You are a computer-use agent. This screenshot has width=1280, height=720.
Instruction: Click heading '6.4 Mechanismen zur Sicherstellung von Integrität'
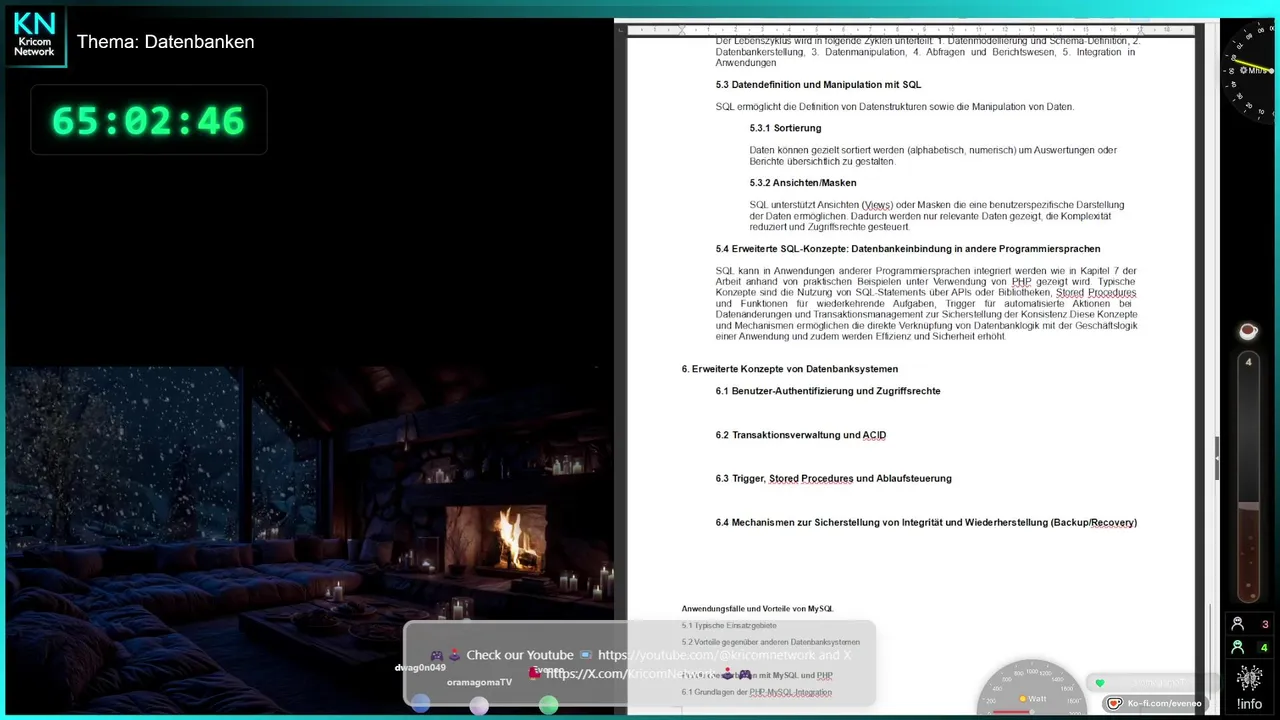tap(926, 522)
